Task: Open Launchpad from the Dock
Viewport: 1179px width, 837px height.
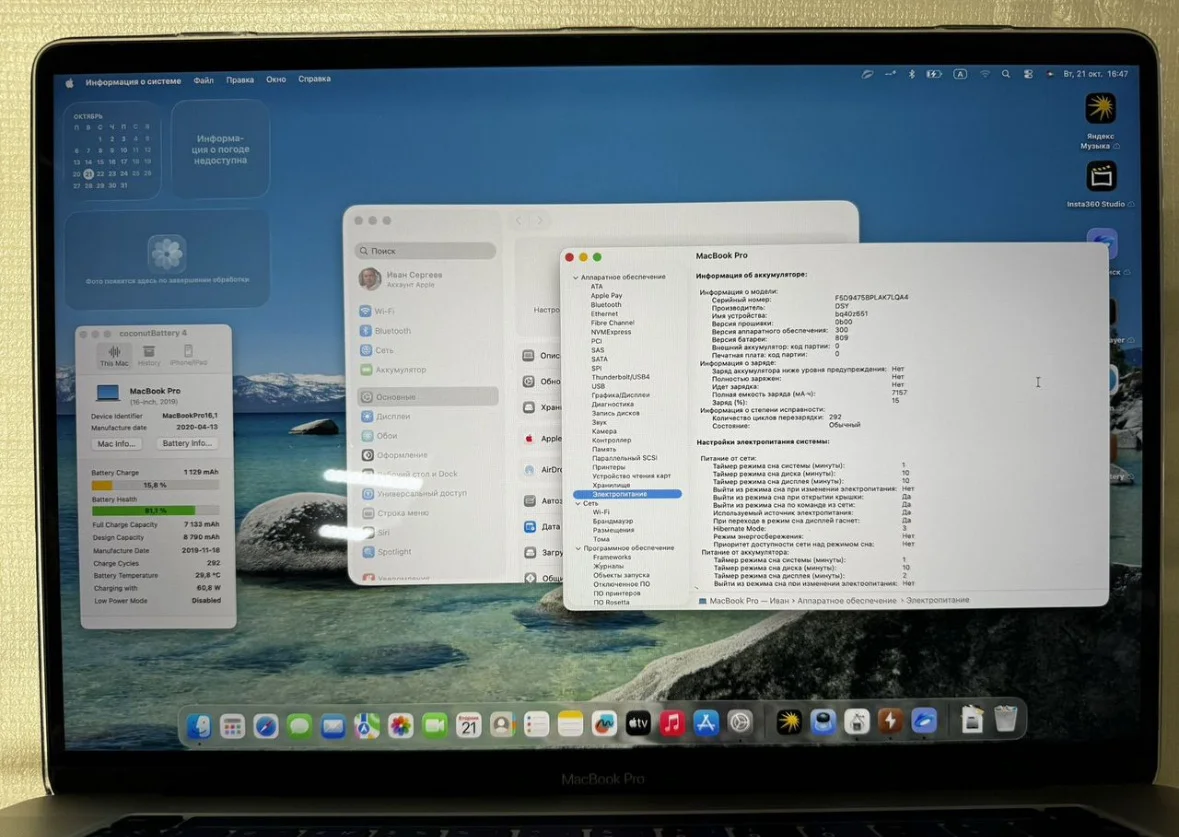Action: click(232, 726)
